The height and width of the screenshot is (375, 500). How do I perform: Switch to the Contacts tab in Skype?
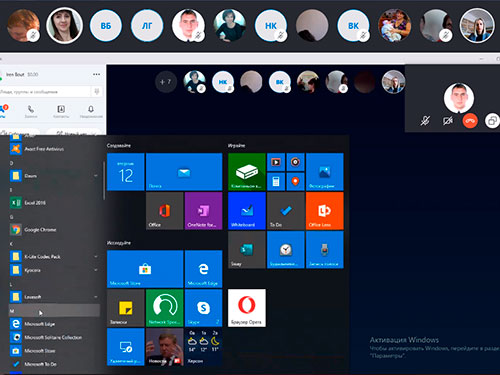tap(61, 112)
